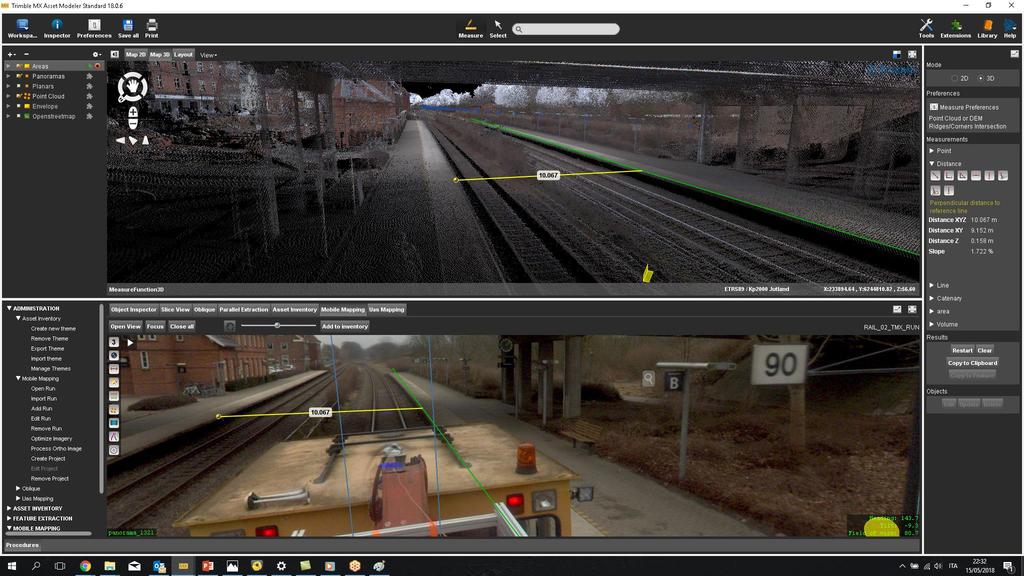
Task: Click the layer panel gear settings icon
Action: (x=97, y=54)
